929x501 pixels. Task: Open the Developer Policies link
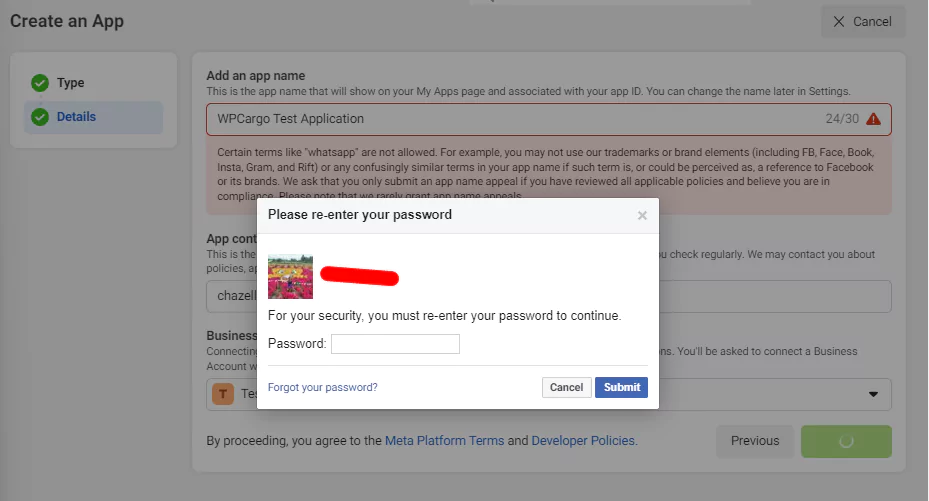tap(583, 441)
